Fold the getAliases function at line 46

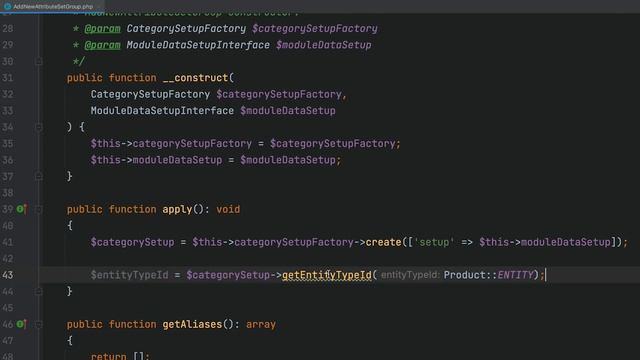38,324
